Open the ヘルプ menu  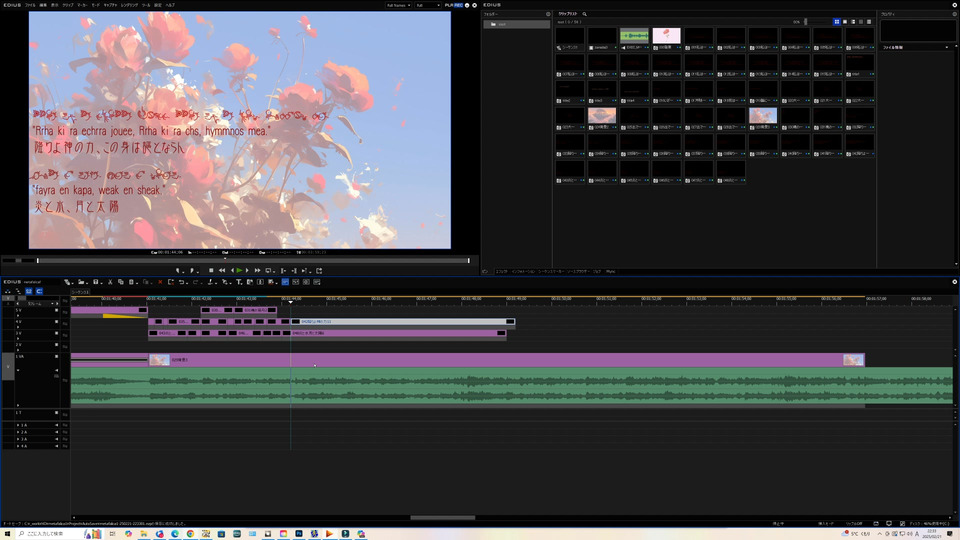(x=170, y=5)
